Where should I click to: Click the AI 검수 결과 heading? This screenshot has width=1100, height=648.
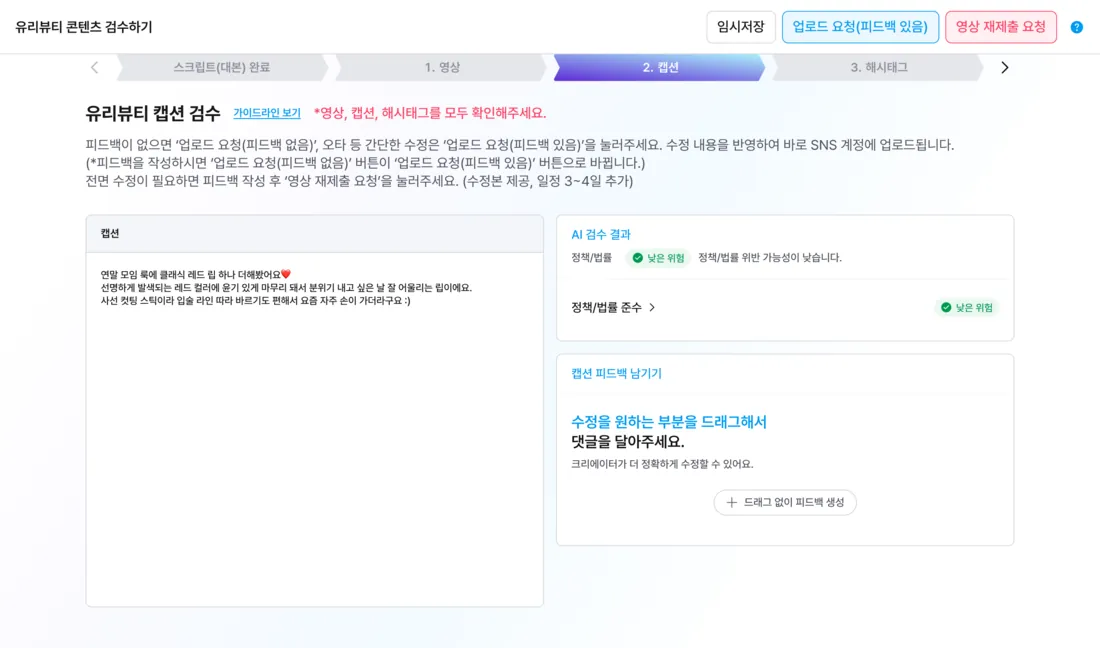[601, 234]
